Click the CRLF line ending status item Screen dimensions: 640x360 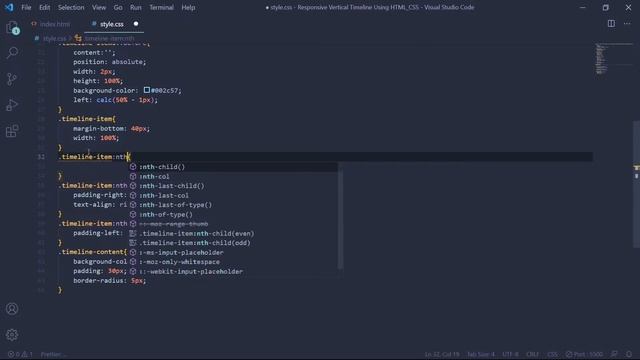coord(532,354)
